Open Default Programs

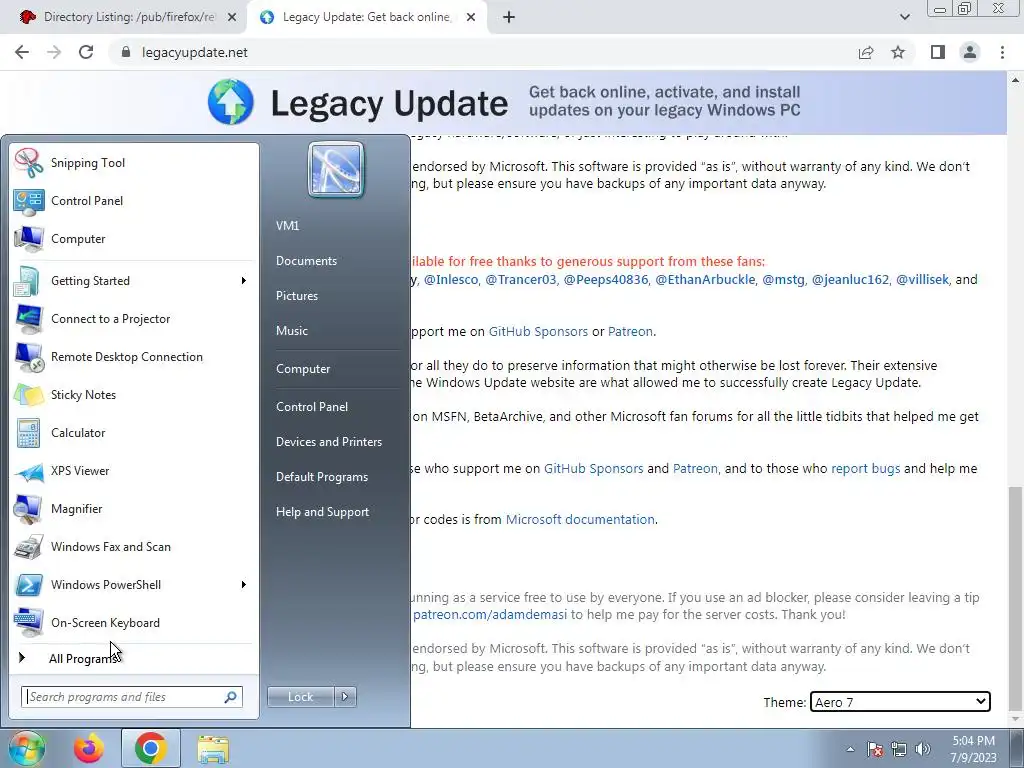321,477
